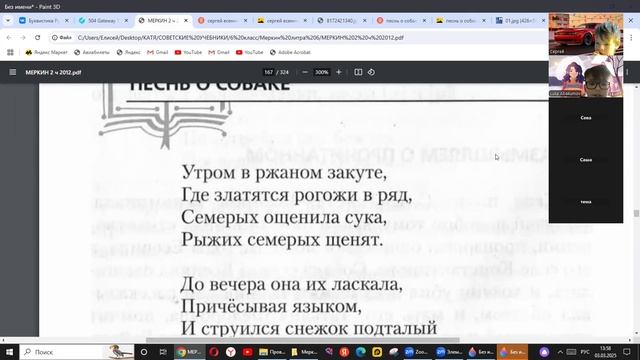
Task: Open the first Gmail bookmark
Action: (x=158, y=52)
